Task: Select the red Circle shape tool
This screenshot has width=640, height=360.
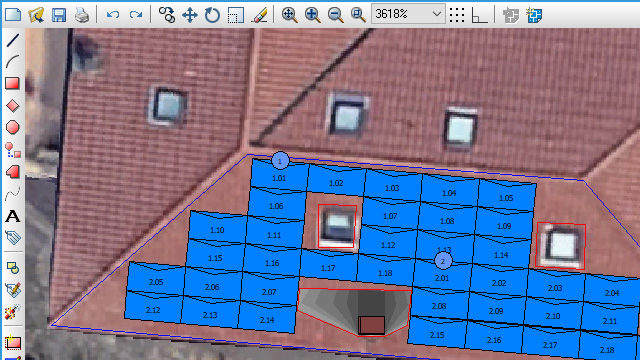Action: tap(13, 127)
